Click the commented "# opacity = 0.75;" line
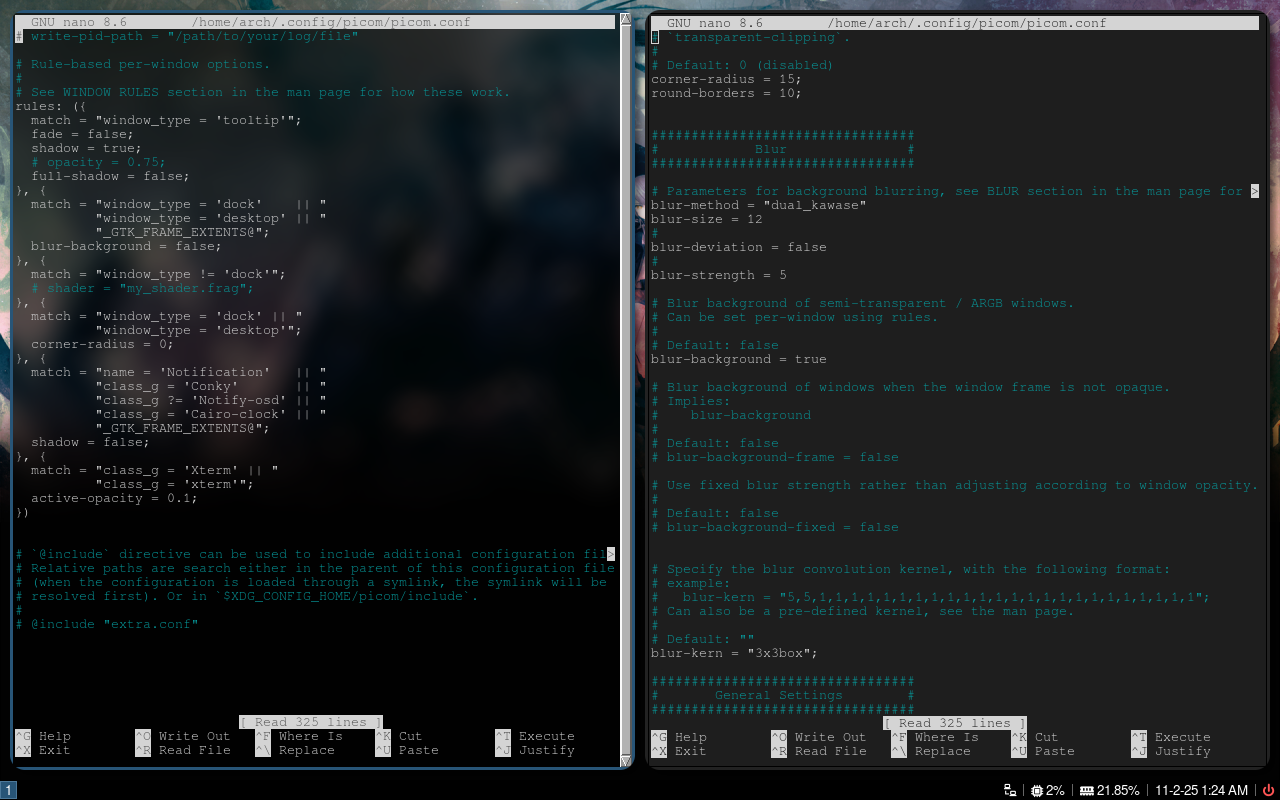The height and width of the screenshot is (800, 1280). (99, 162)
